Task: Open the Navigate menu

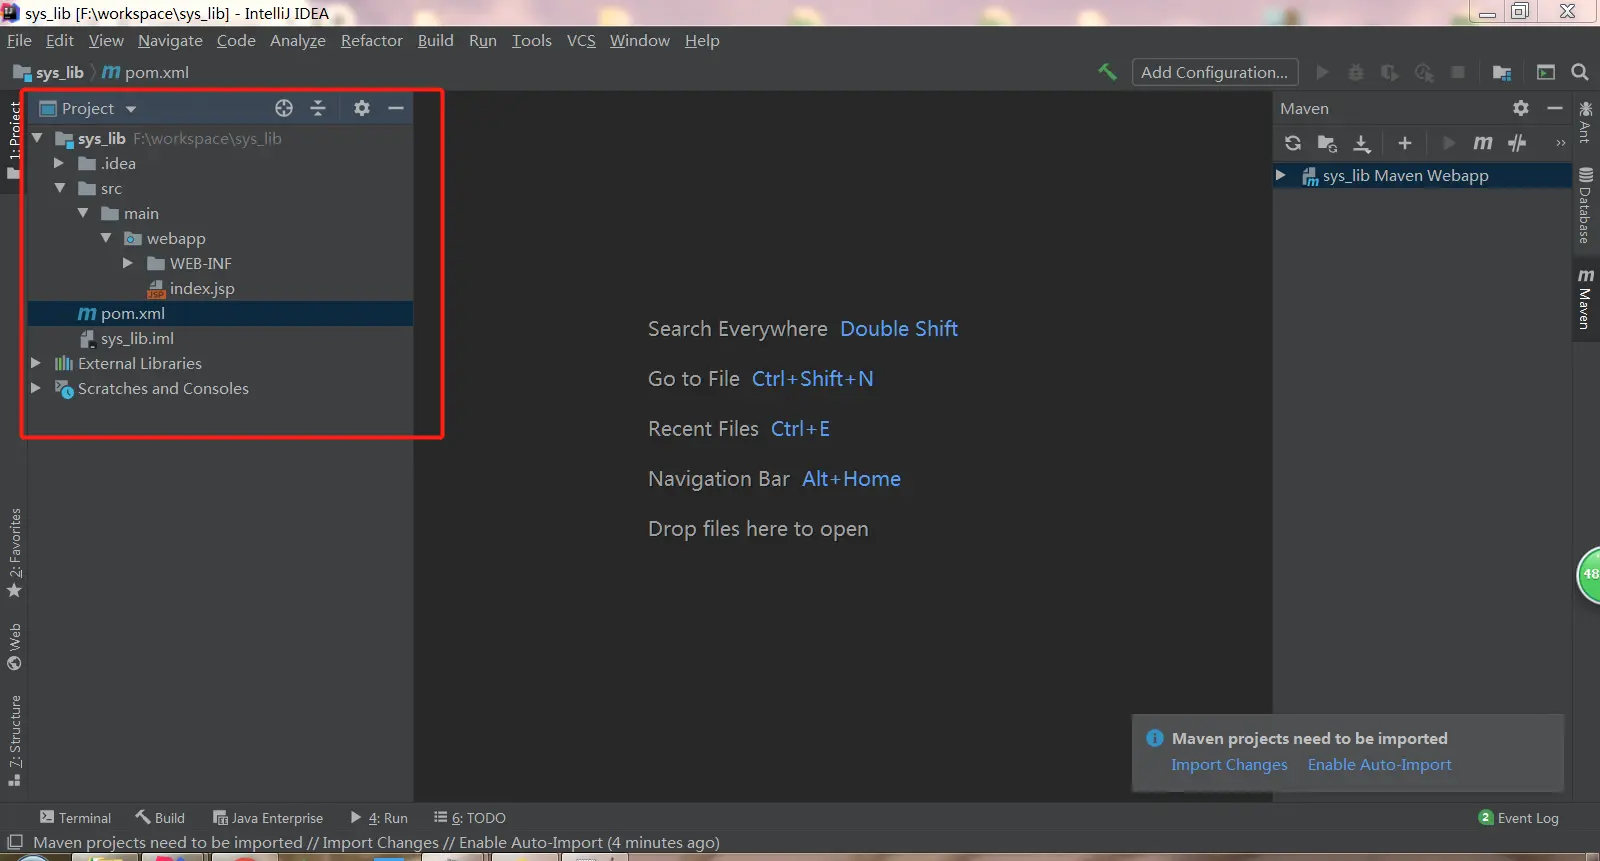Action: (x=170, y=40)
